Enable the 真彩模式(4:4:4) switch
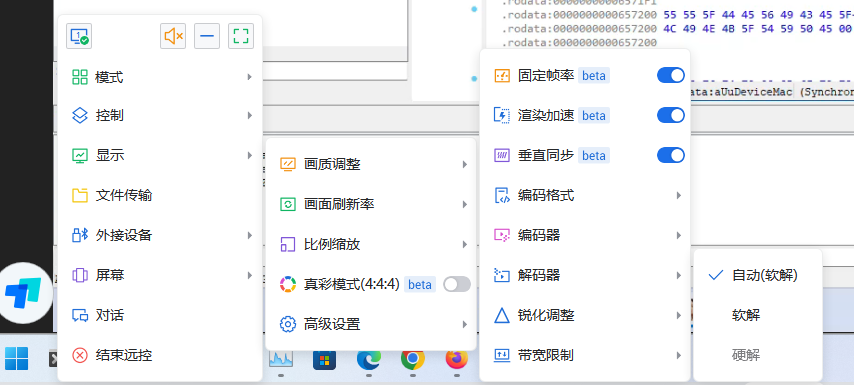The height and width of the screenshot is (385, 854). tap(456, 284)
